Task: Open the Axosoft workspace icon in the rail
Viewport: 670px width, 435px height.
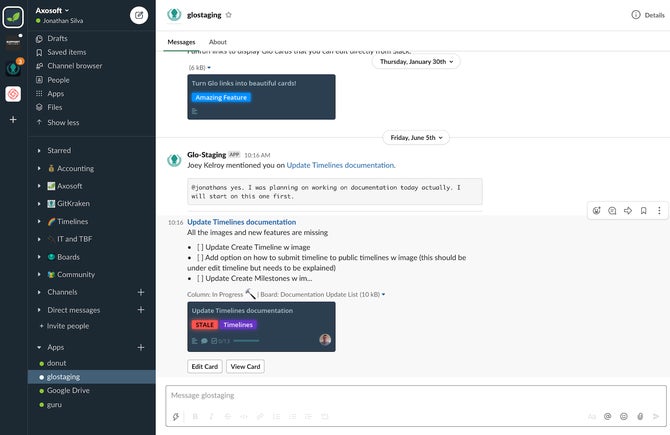Action: pos(13,17)
